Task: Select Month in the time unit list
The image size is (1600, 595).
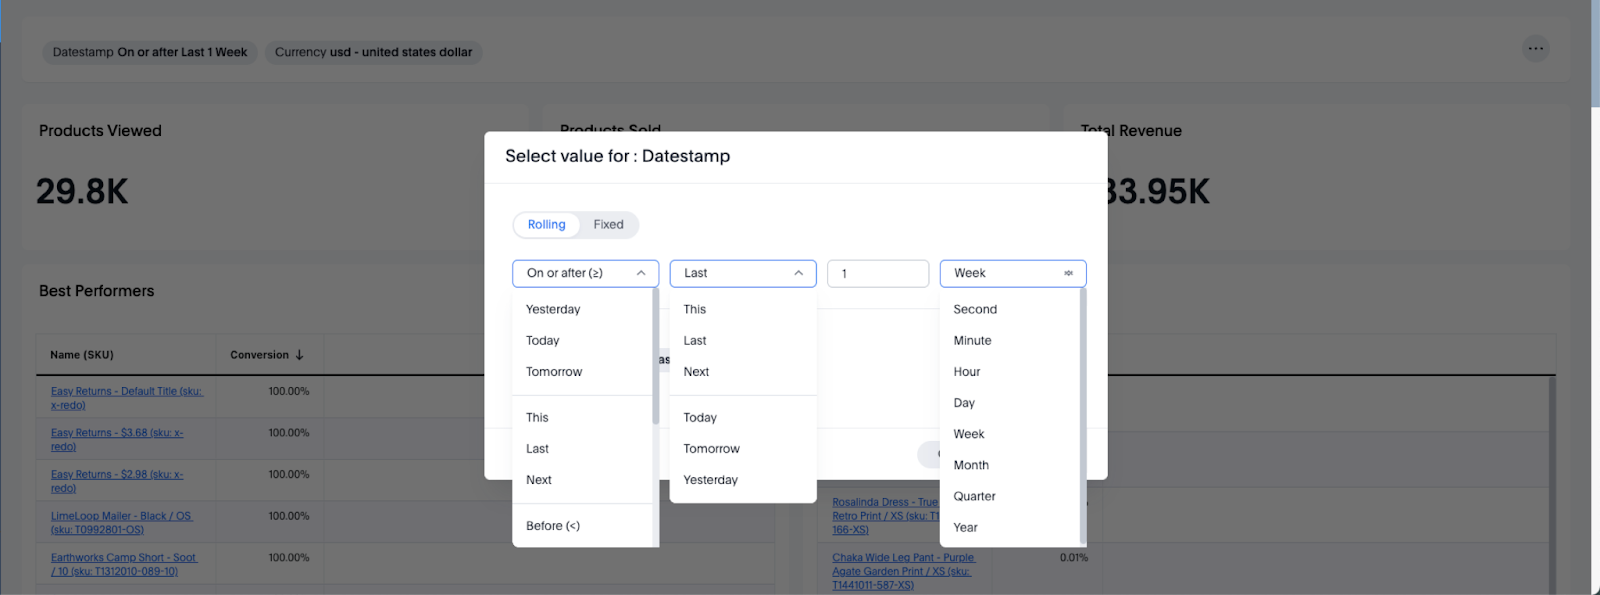Action: 971,466
